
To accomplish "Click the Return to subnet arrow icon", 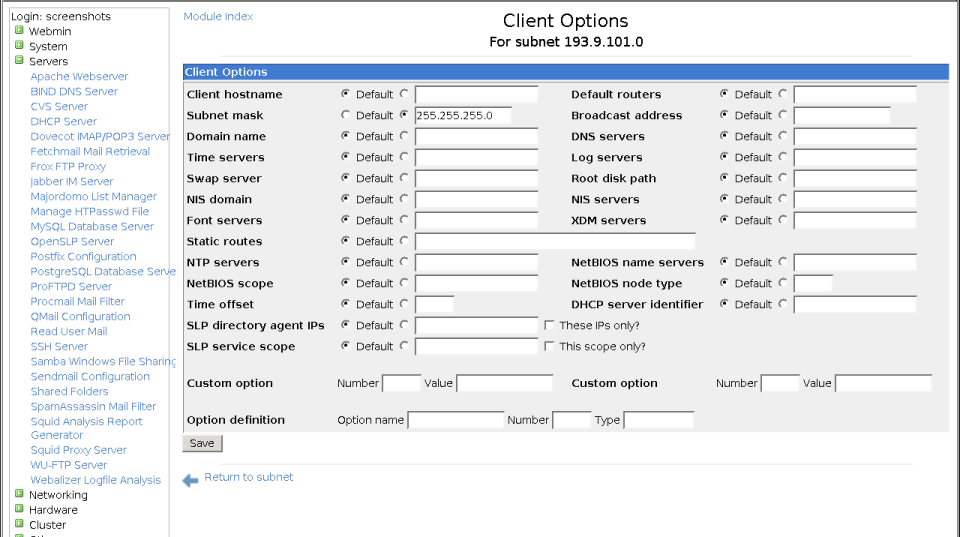I will 190,481.
